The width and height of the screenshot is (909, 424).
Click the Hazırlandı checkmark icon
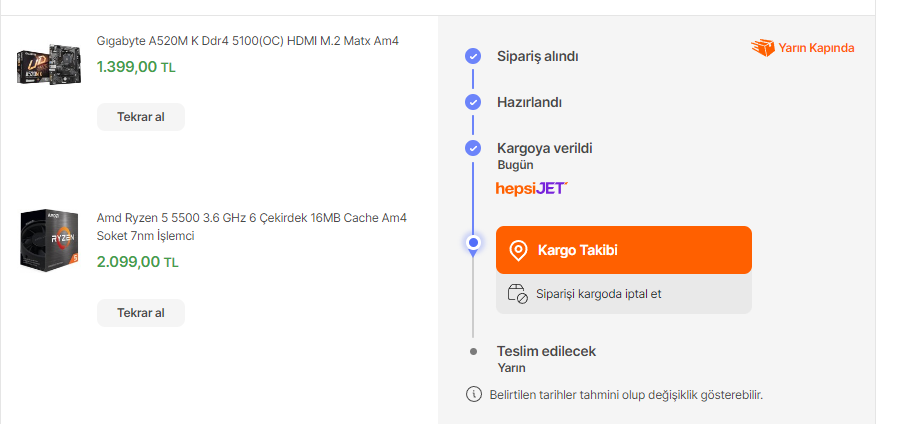pos(473,102)
